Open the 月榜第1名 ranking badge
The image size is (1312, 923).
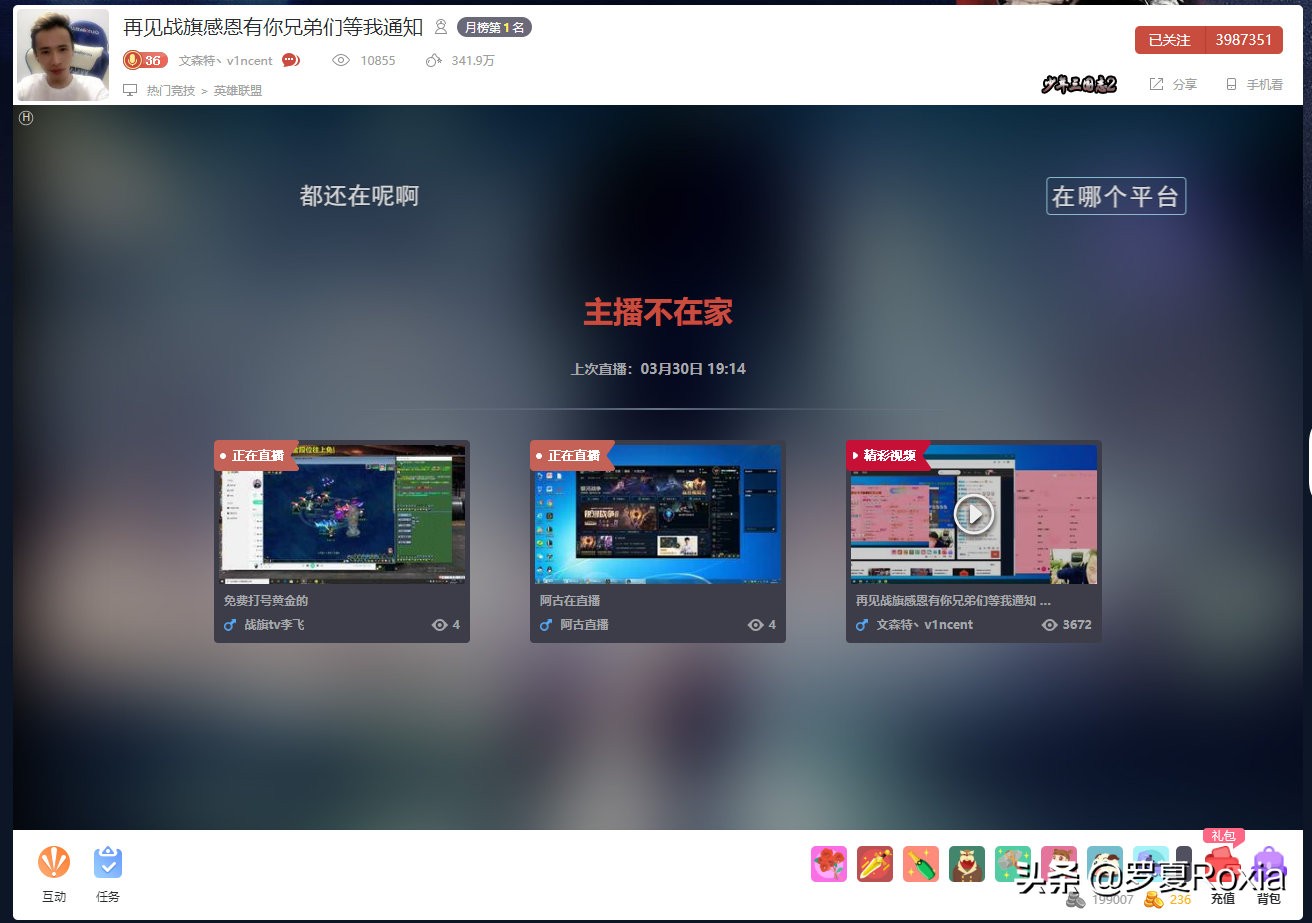[494, 27]
